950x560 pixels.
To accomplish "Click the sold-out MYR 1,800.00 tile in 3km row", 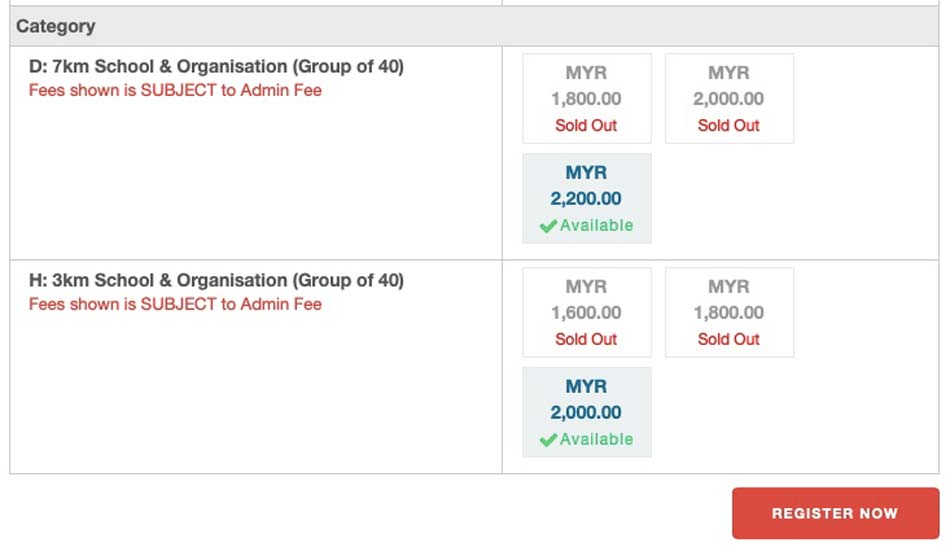I will click(x=729, y=312).
